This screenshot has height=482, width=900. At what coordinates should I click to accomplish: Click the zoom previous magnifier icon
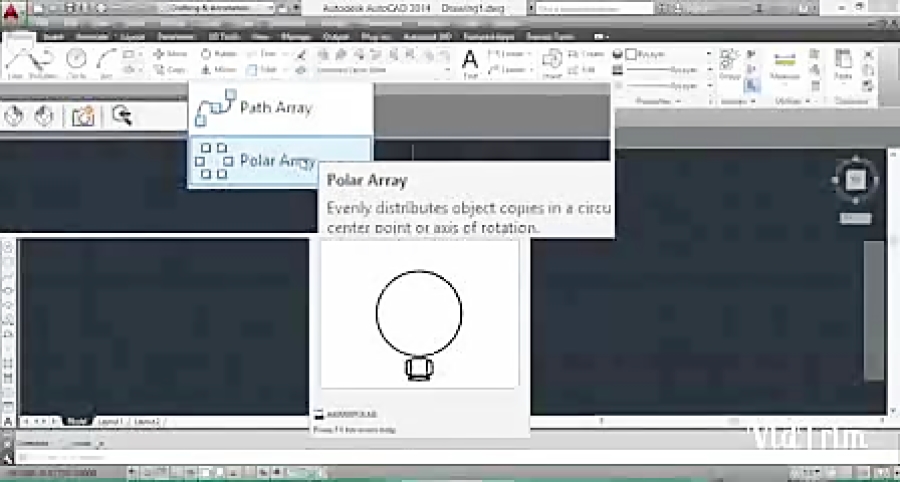(x=122, y=115)
